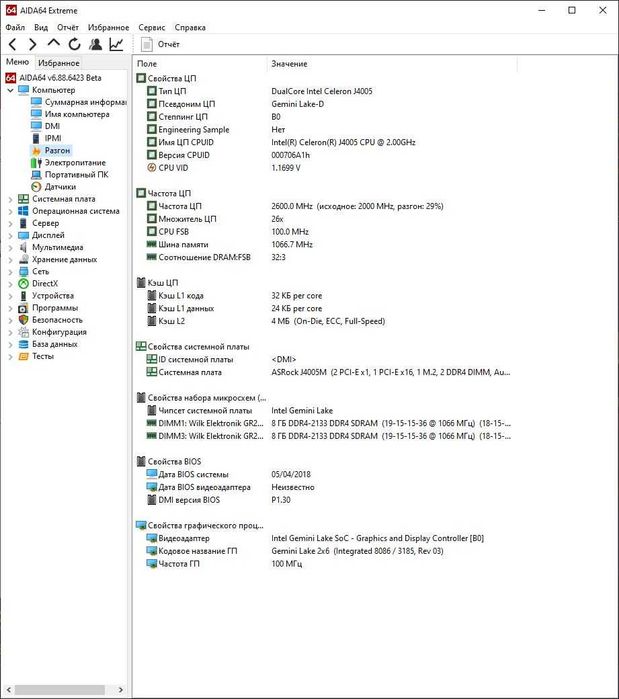Image resolution: width=619 pixels, height=699 pixels.
Task: Select the Суммарная информация tree icon
Action: [x=36, y=102]
